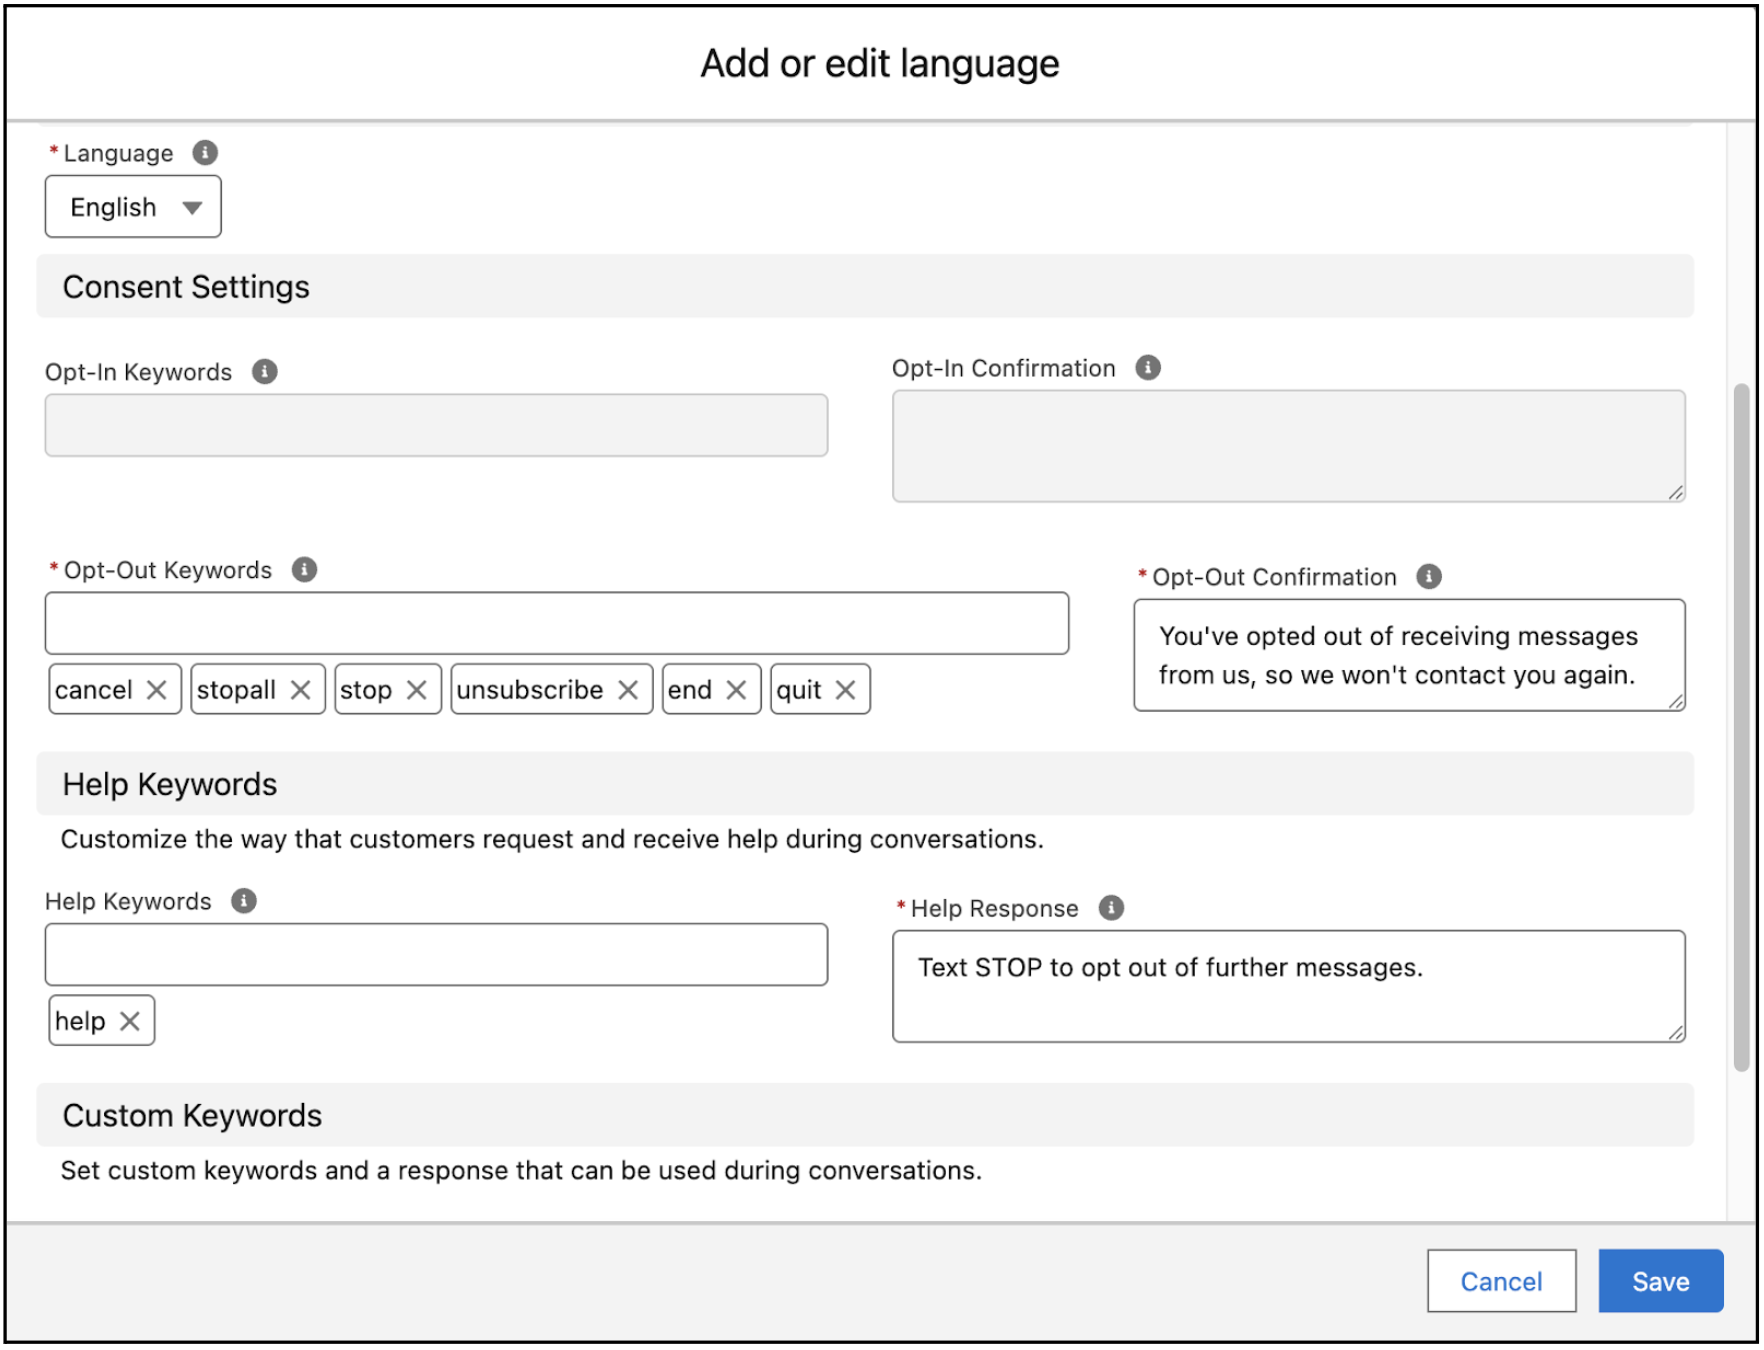The height and width of the screenshot is (1350, 1764).
Task: Remove the "cancel" opt-out keyword chip
Action: point(157,689)
